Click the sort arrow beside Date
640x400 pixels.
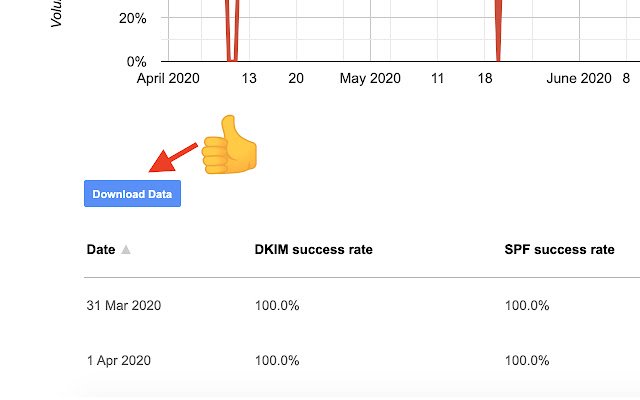[x=126, y=250]
